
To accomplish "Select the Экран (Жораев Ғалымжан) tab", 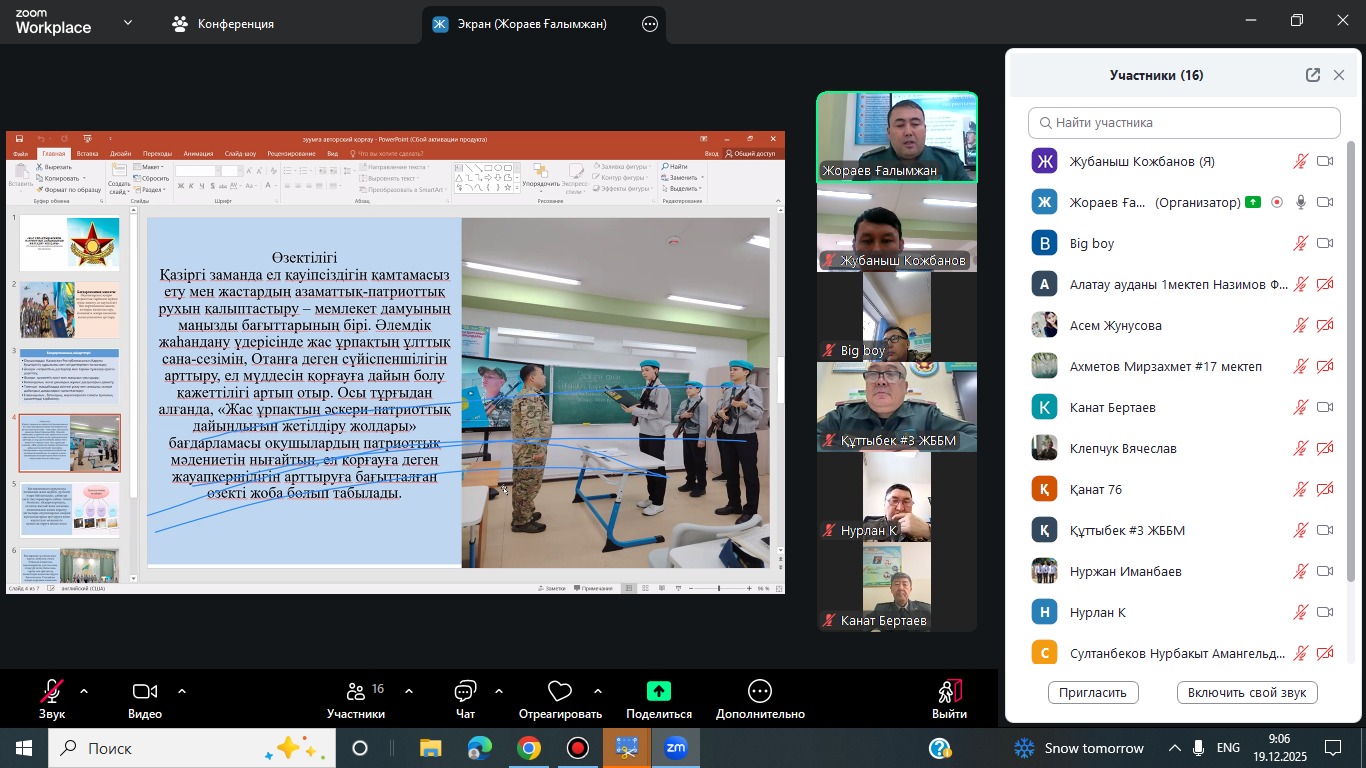I will pyautogui.click(x=530, y=24).
